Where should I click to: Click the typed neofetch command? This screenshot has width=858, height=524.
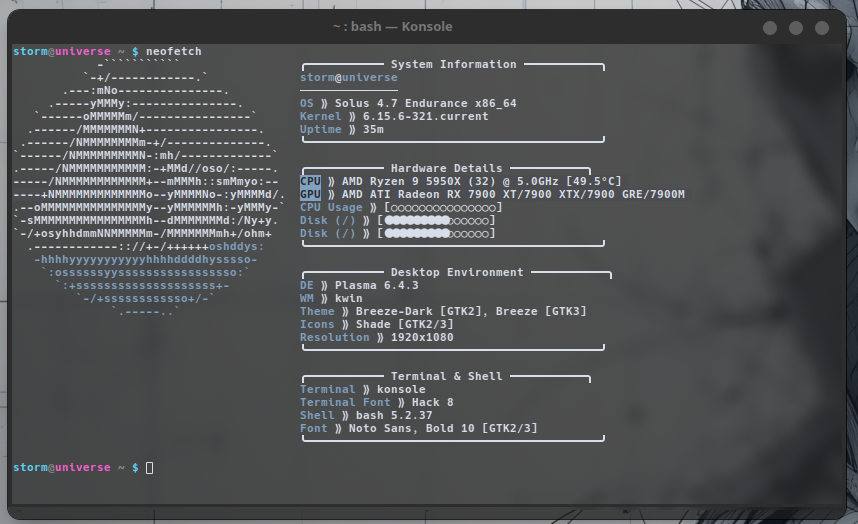click(x=174, y=51)
